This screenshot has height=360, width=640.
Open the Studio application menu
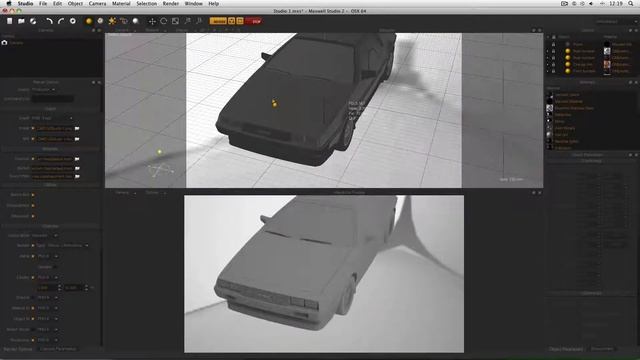[25, 4]
